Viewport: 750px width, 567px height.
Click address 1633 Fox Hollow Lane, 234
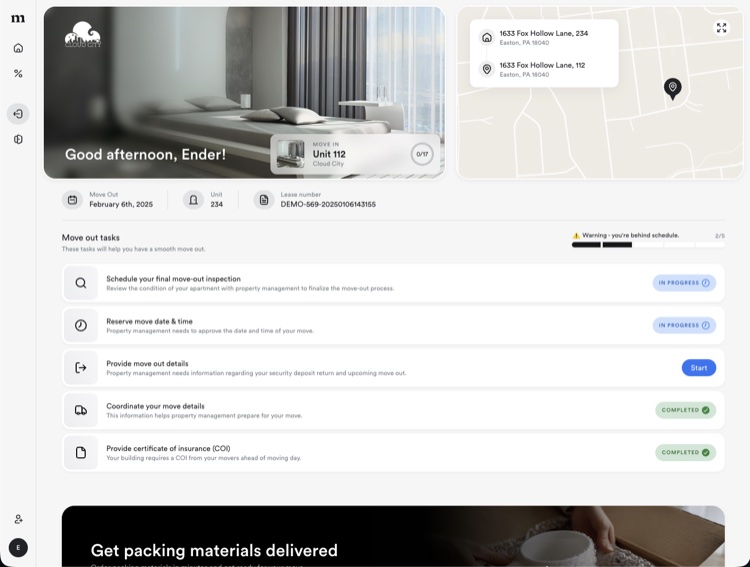(544, 33)
